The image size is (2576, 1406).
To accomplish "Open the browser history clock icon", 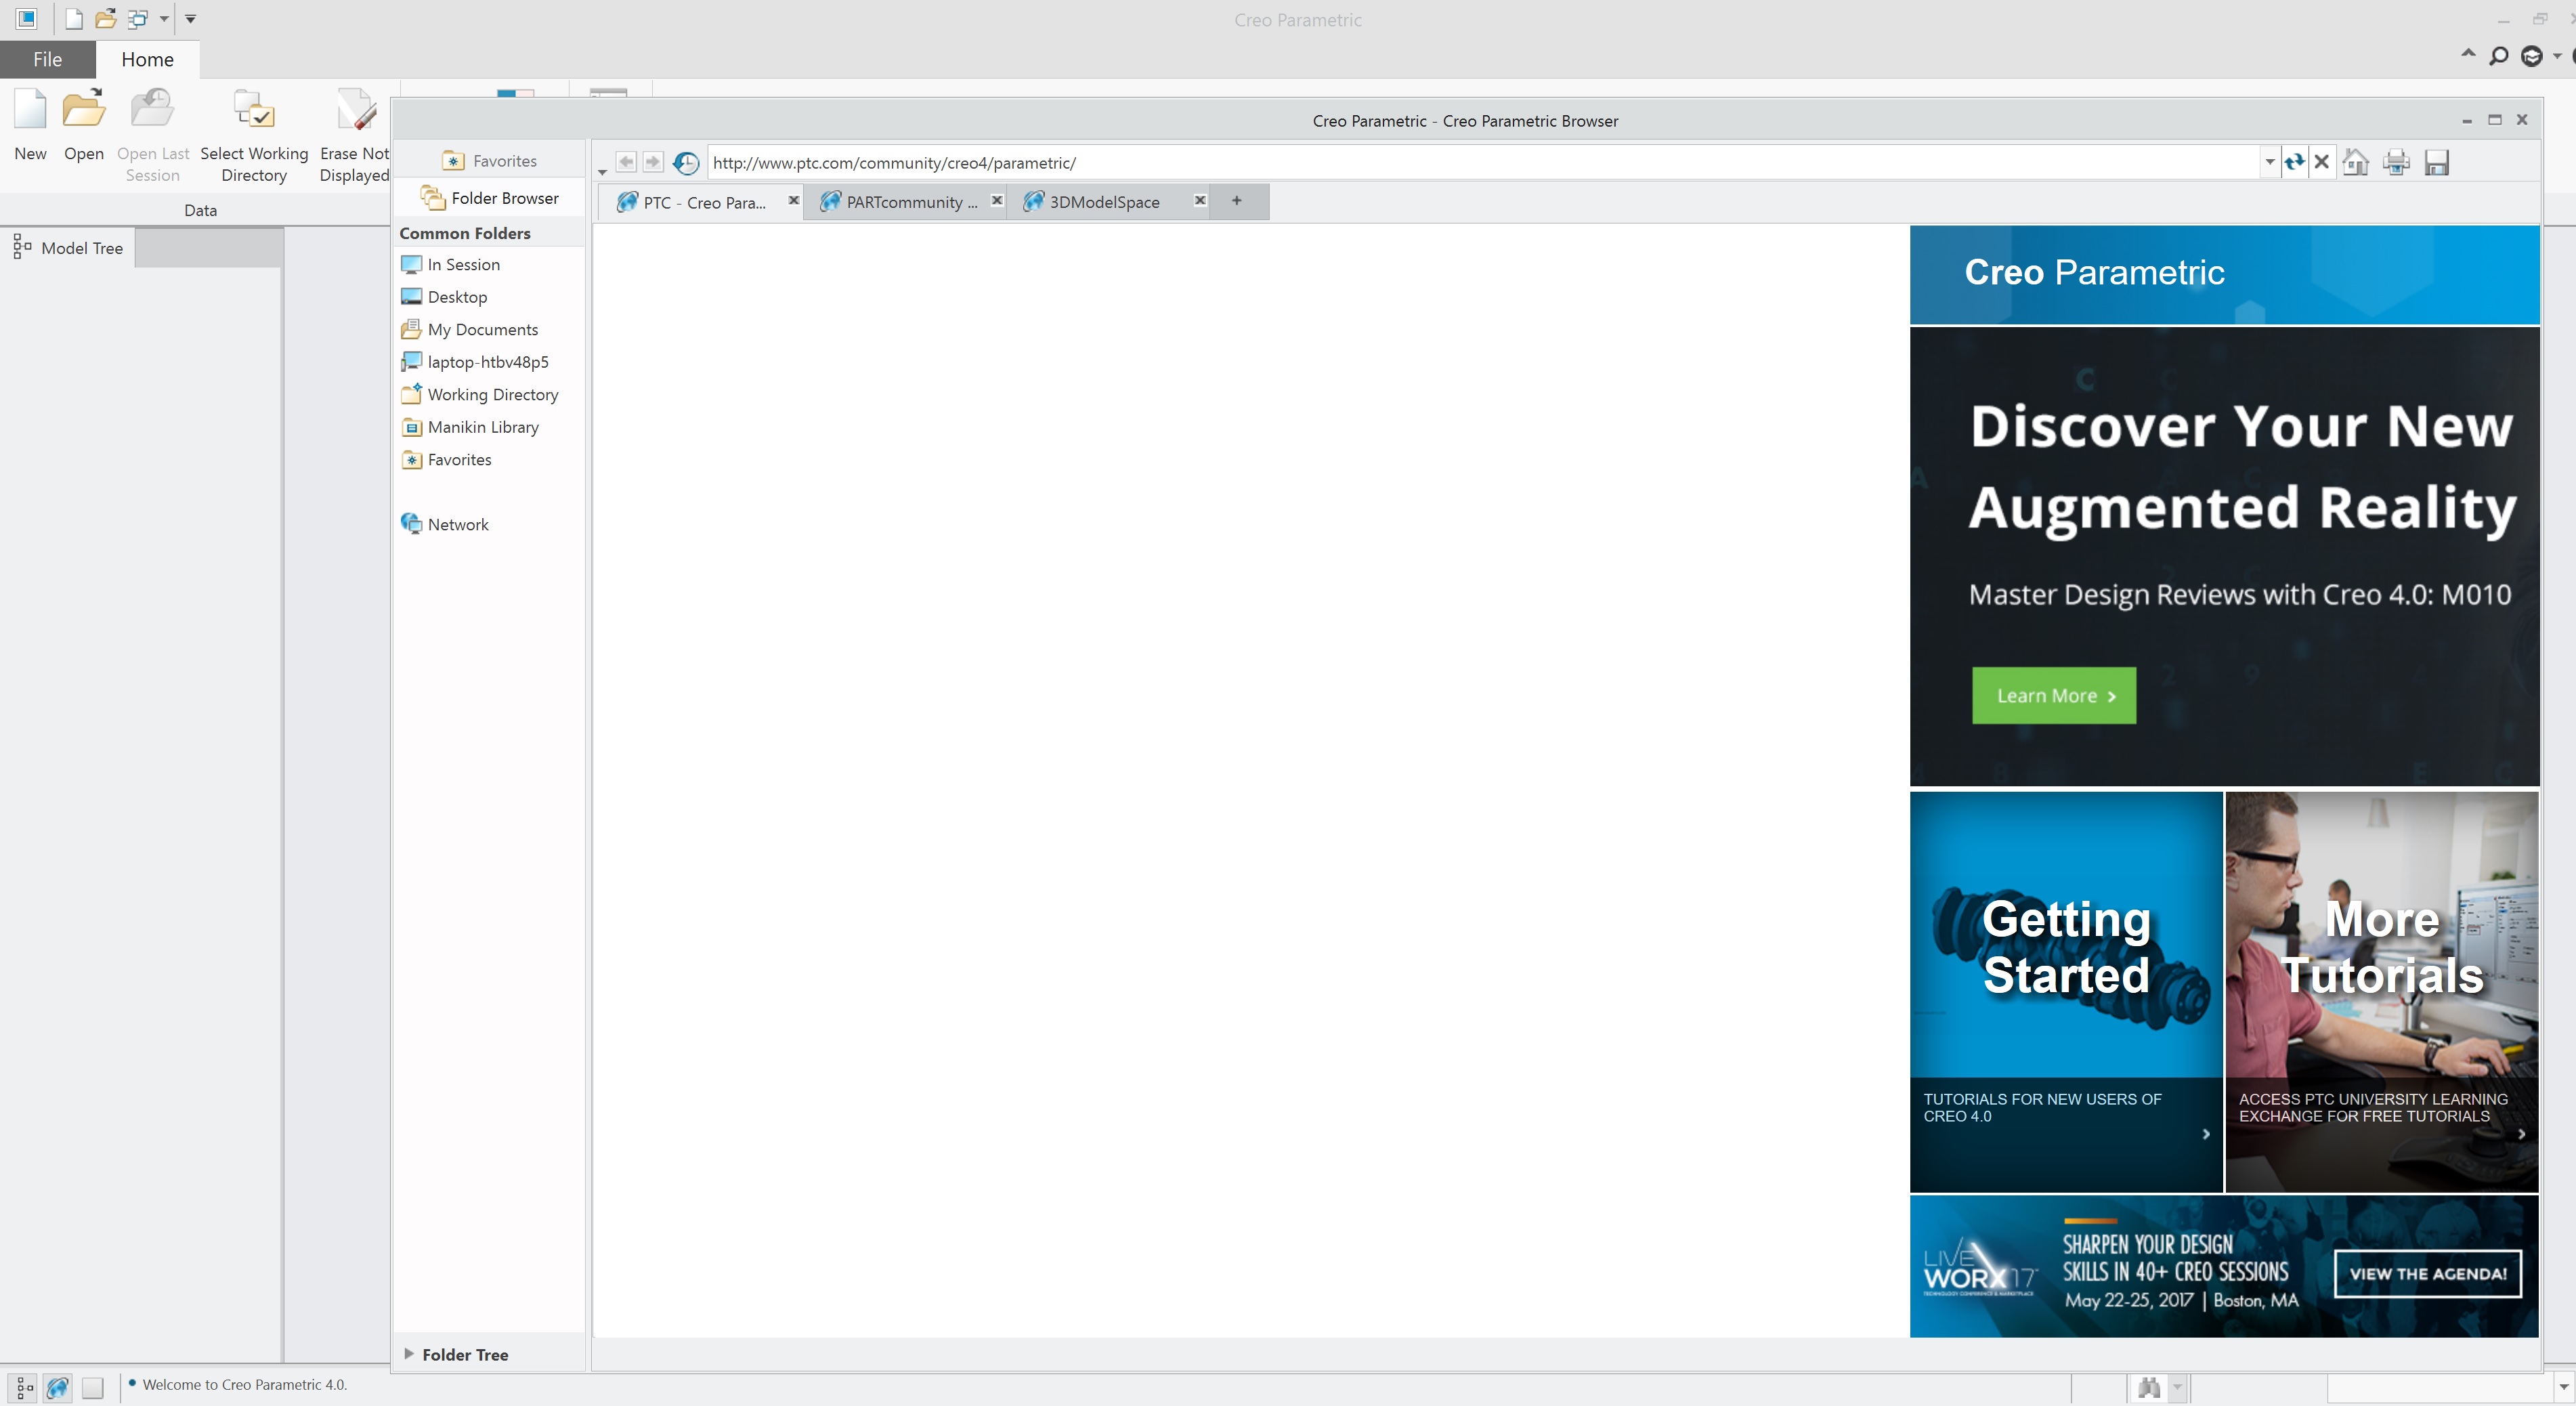I will point(686,162).
